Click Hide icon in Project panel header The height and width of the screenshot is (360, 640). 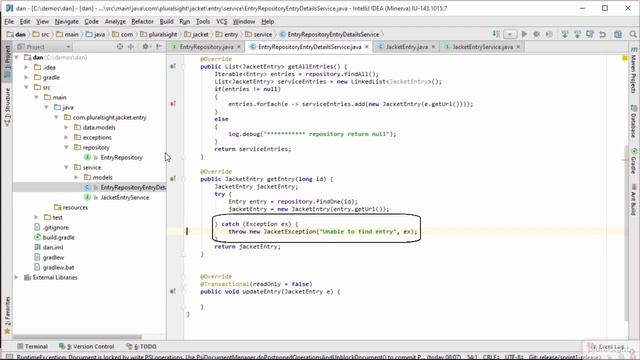tap(159, 47)
